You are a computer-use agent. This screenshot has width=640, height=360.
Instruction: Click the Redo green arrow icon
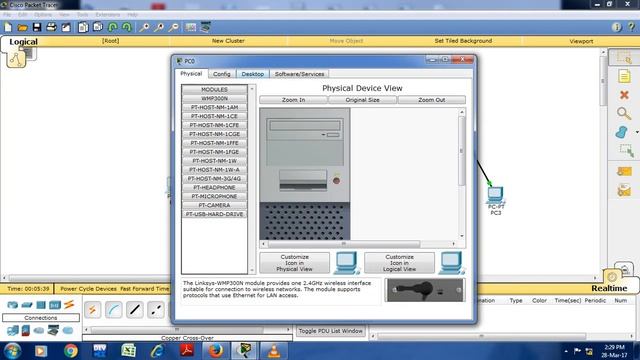127,27
